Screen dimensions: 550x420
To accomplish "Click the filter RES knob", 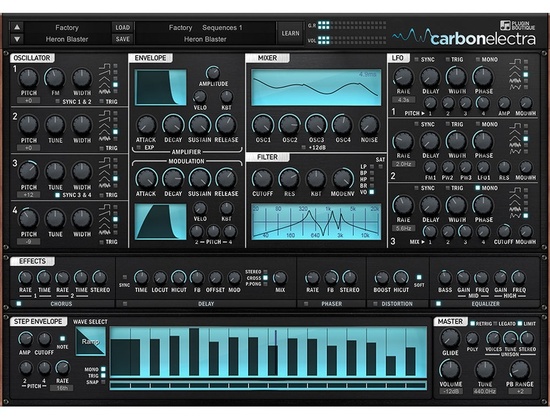I will [289, 179].
